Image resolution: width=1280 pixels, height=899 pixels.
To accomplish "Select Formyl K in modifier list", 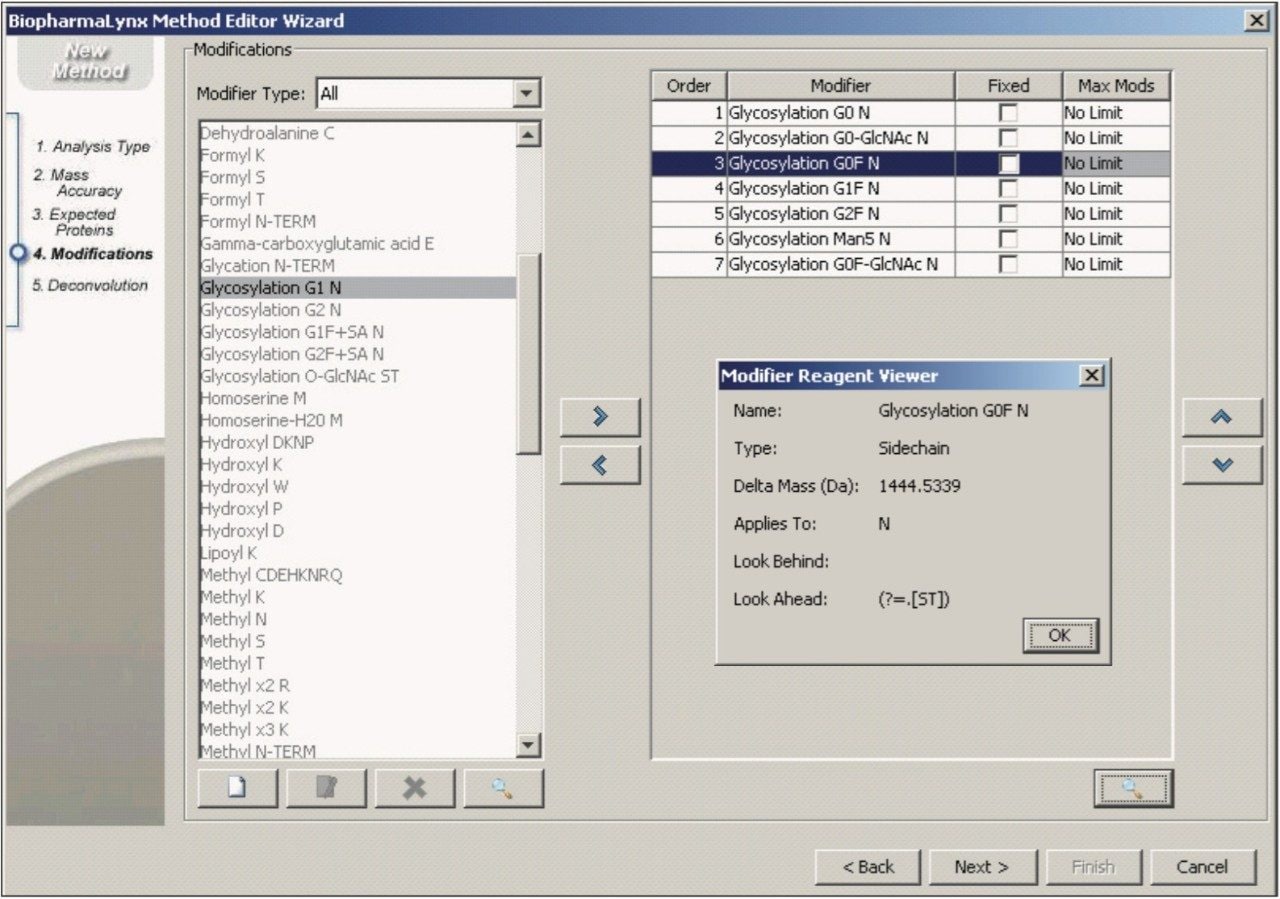I will click(x=357, y=155).
